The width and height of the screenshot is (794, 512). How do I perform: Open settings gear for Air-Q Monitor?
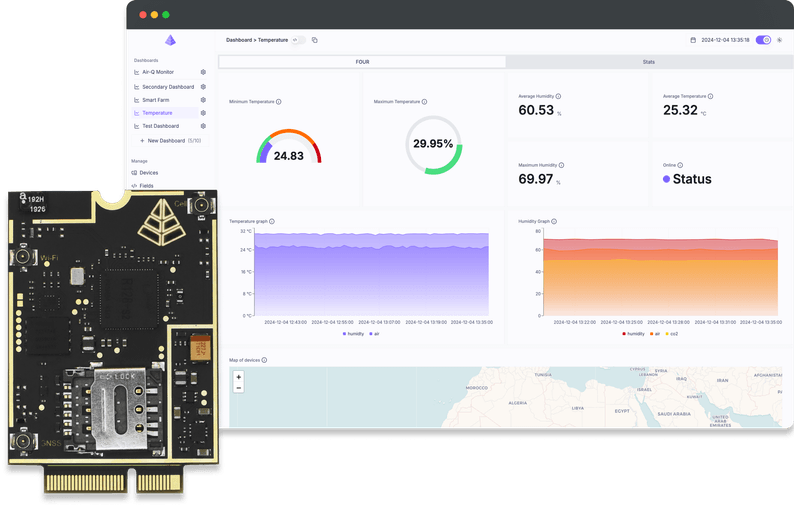(x=203, y=72)
